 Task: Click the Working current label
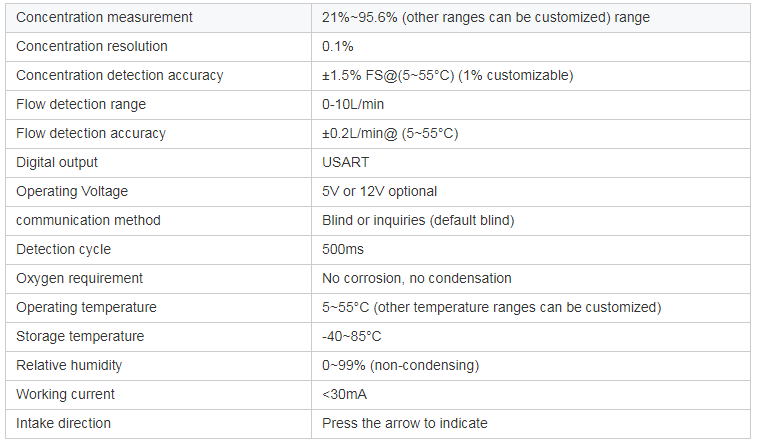[x=65, y=394]
